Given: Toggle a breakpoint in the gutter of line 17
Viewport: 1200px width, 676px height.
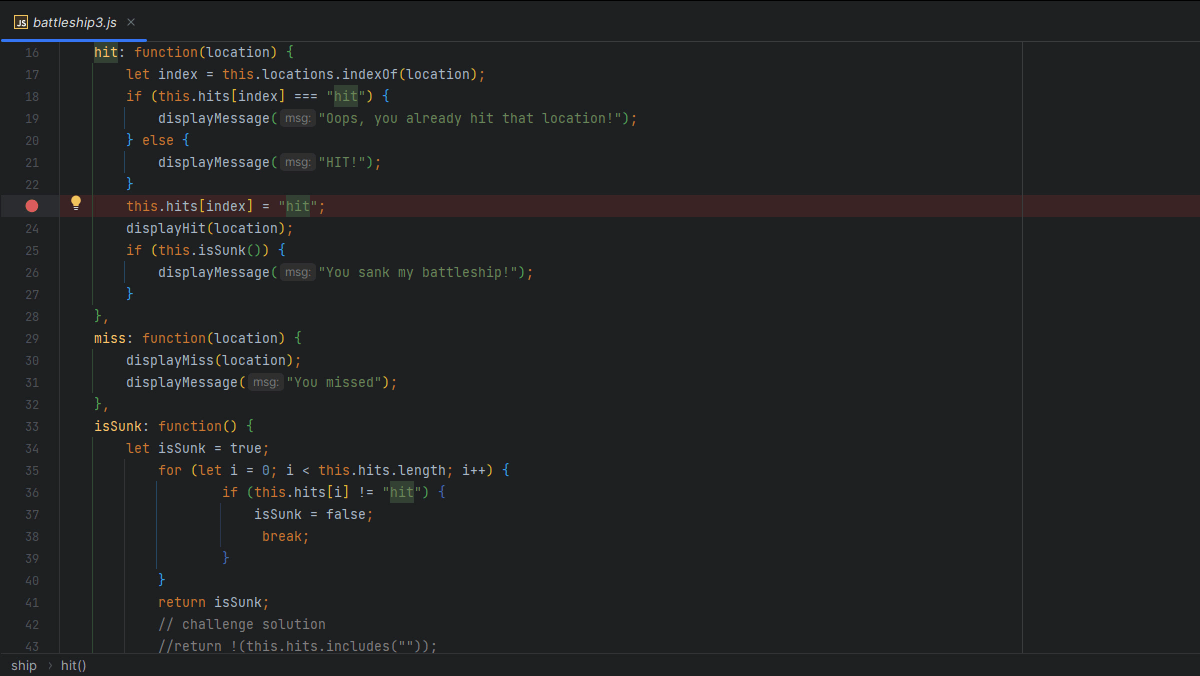Looking at the screenshot, I should [x=32, y=74].
